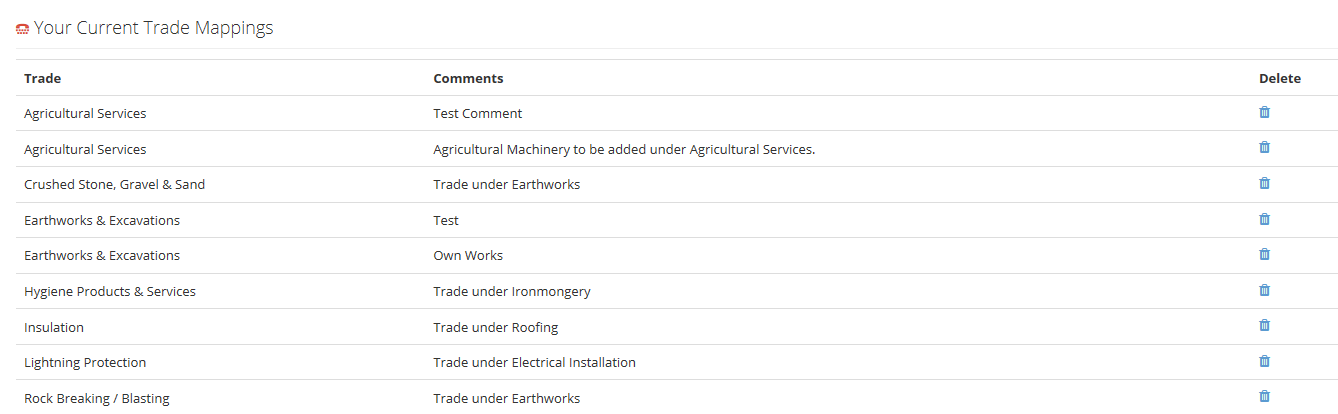Click the Trade column header
The image size is (1338, 414).
tap(43, 78)
